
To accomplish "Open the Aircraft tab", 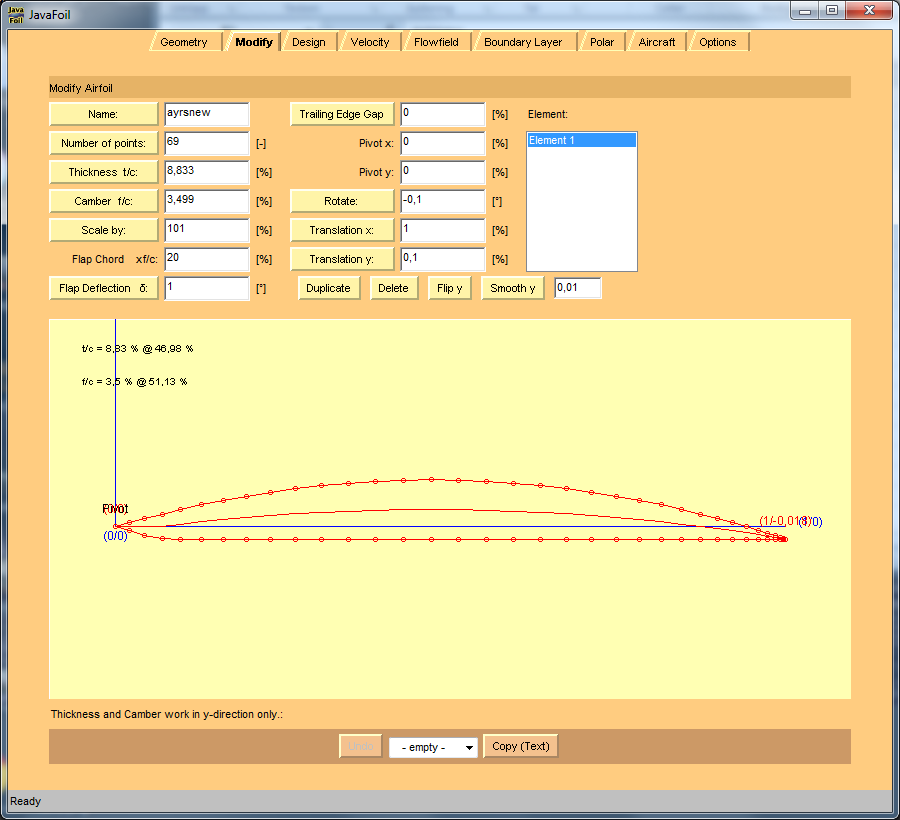I will 656,42.
